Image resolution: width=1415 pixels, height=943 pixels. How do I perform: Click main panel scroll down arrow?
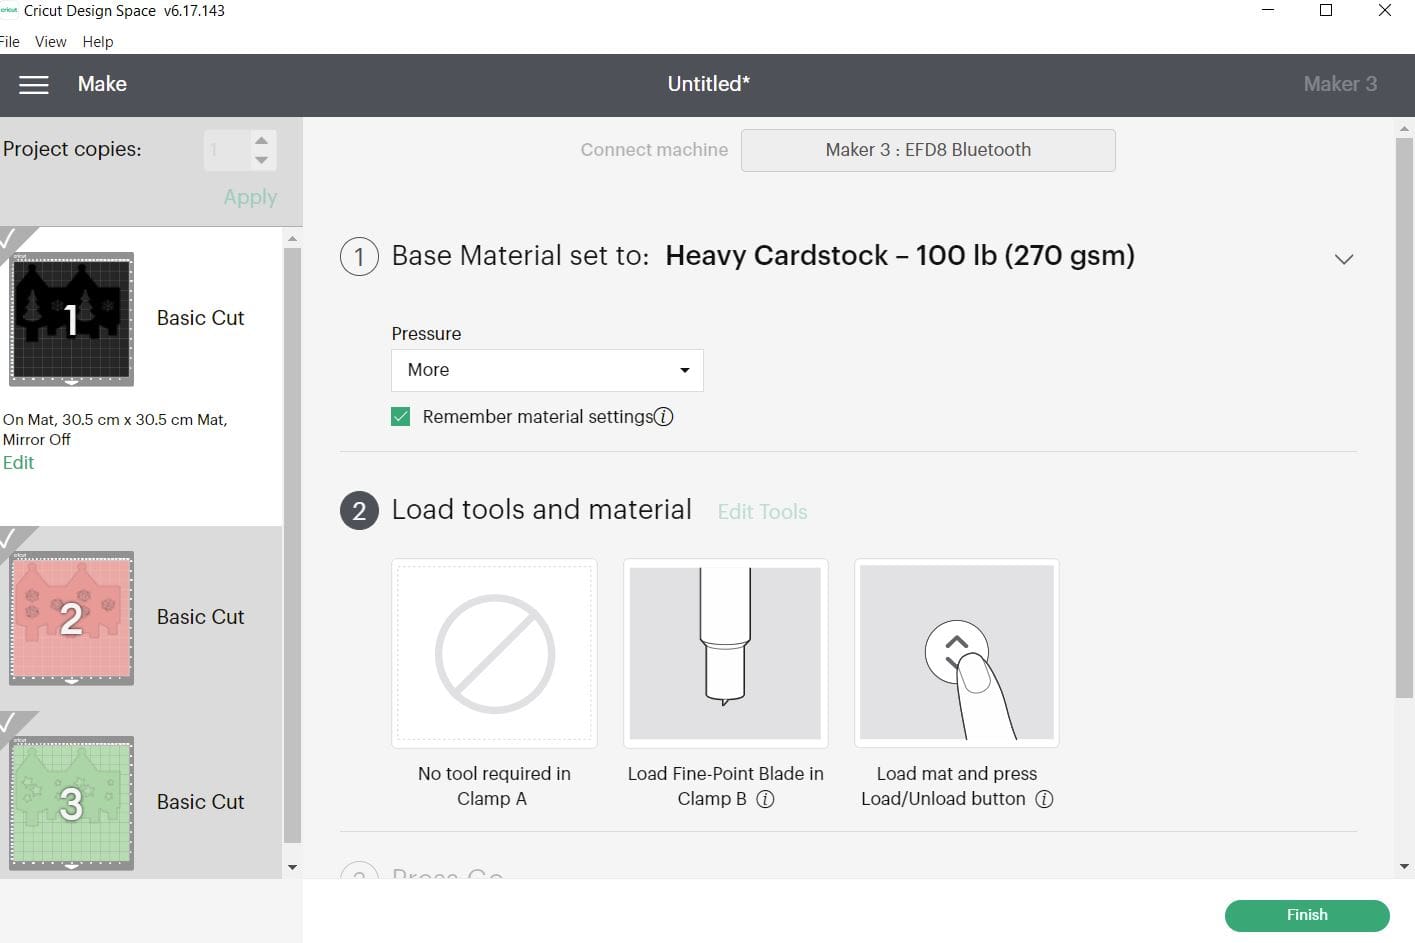[1405, 867]
